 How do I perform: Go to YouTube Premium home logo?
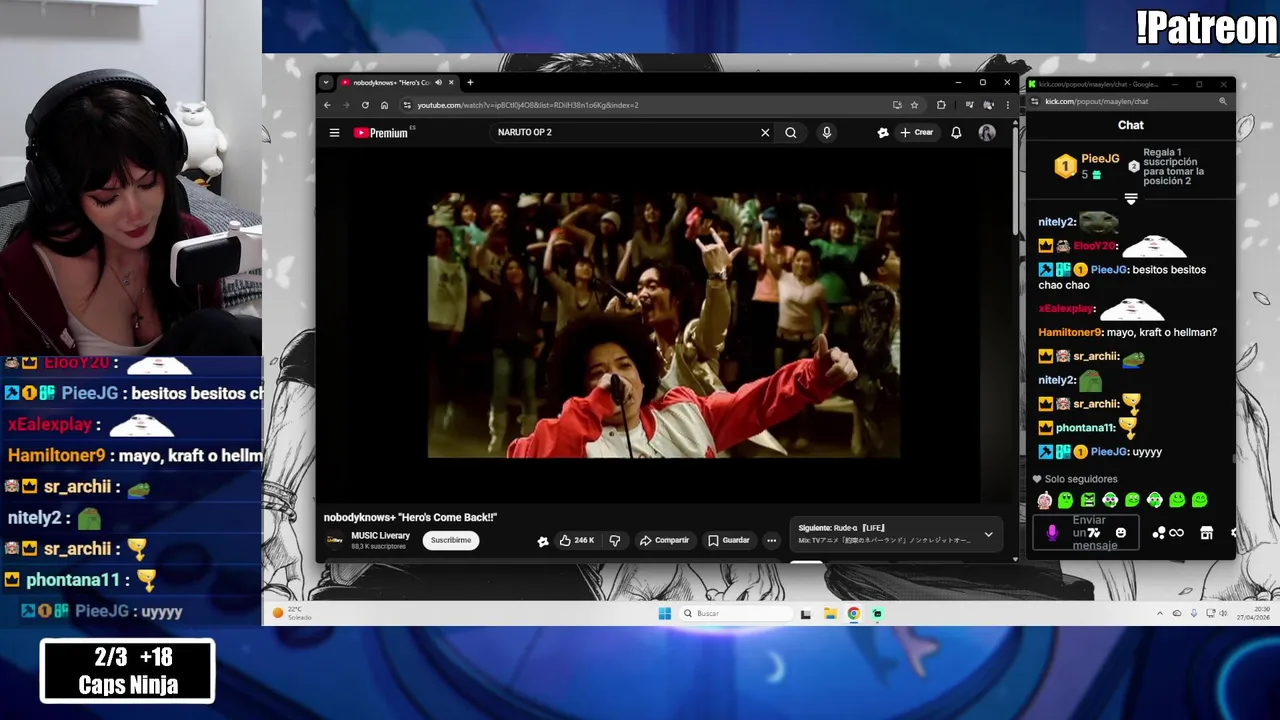381,132
